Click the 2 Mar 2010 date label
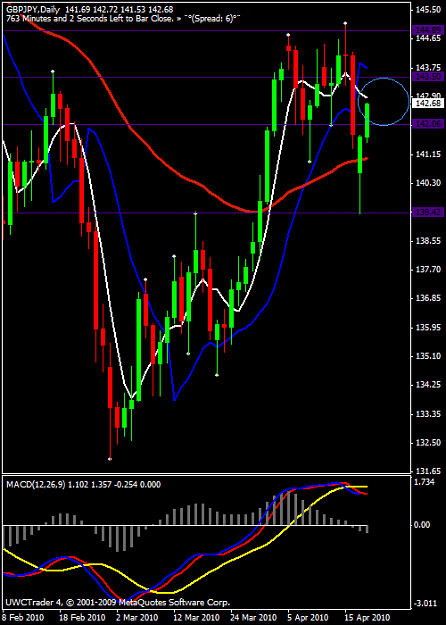 click(x=137, y=616)
